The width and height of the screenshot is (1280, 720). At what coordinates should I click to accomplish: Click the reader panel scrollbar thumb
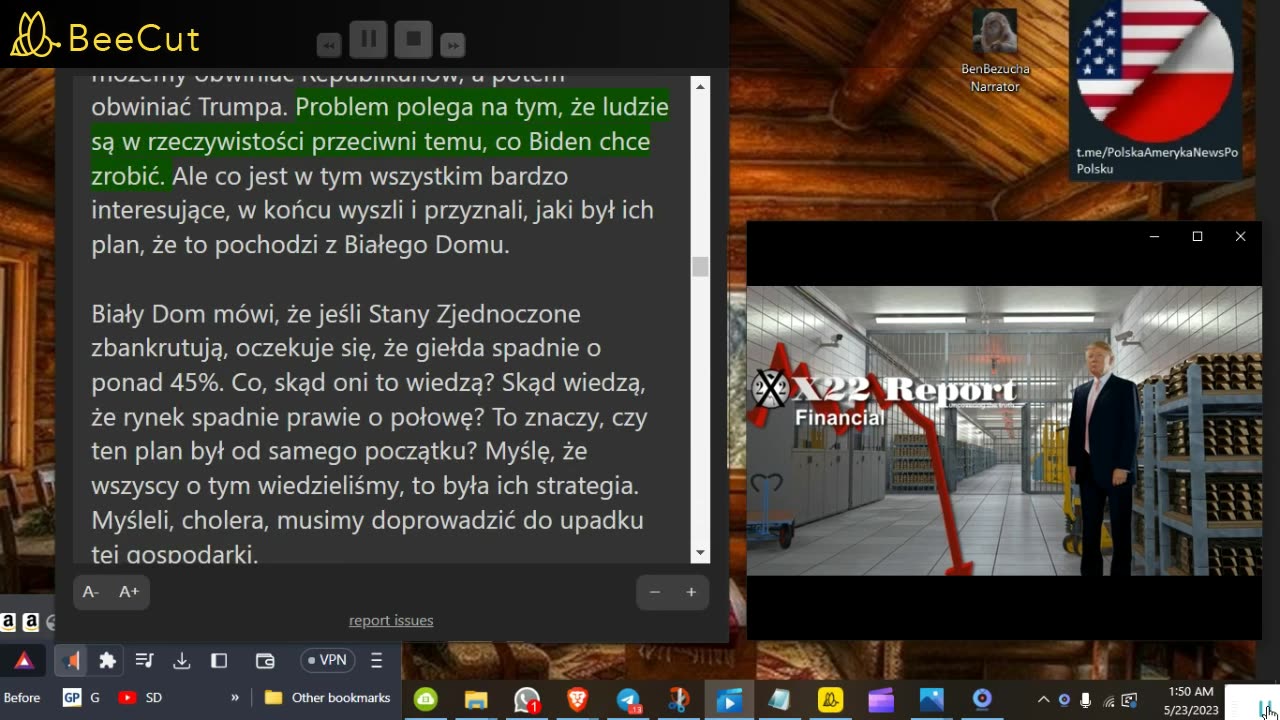pyautogui.click(x=700, y=266)
